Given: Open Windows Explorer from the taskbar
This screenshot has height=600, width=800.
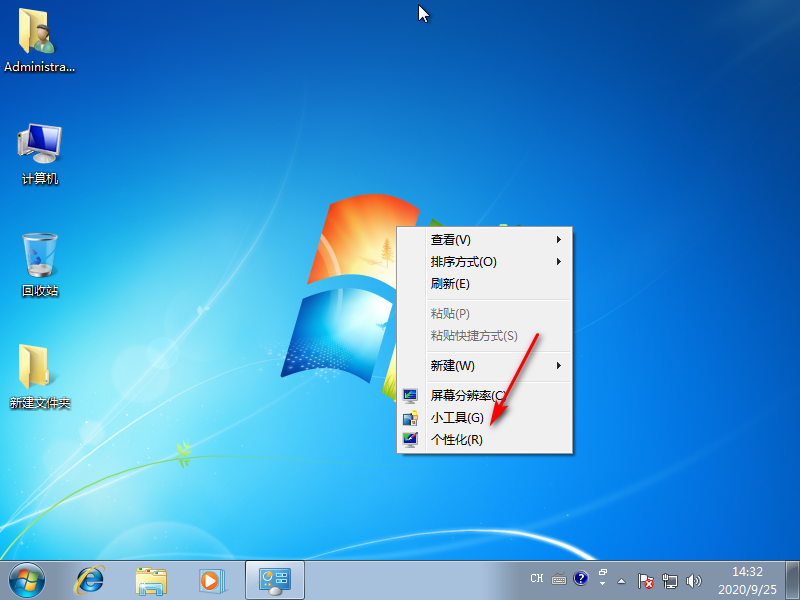Looking at the screenshot, I should [151, 579].
